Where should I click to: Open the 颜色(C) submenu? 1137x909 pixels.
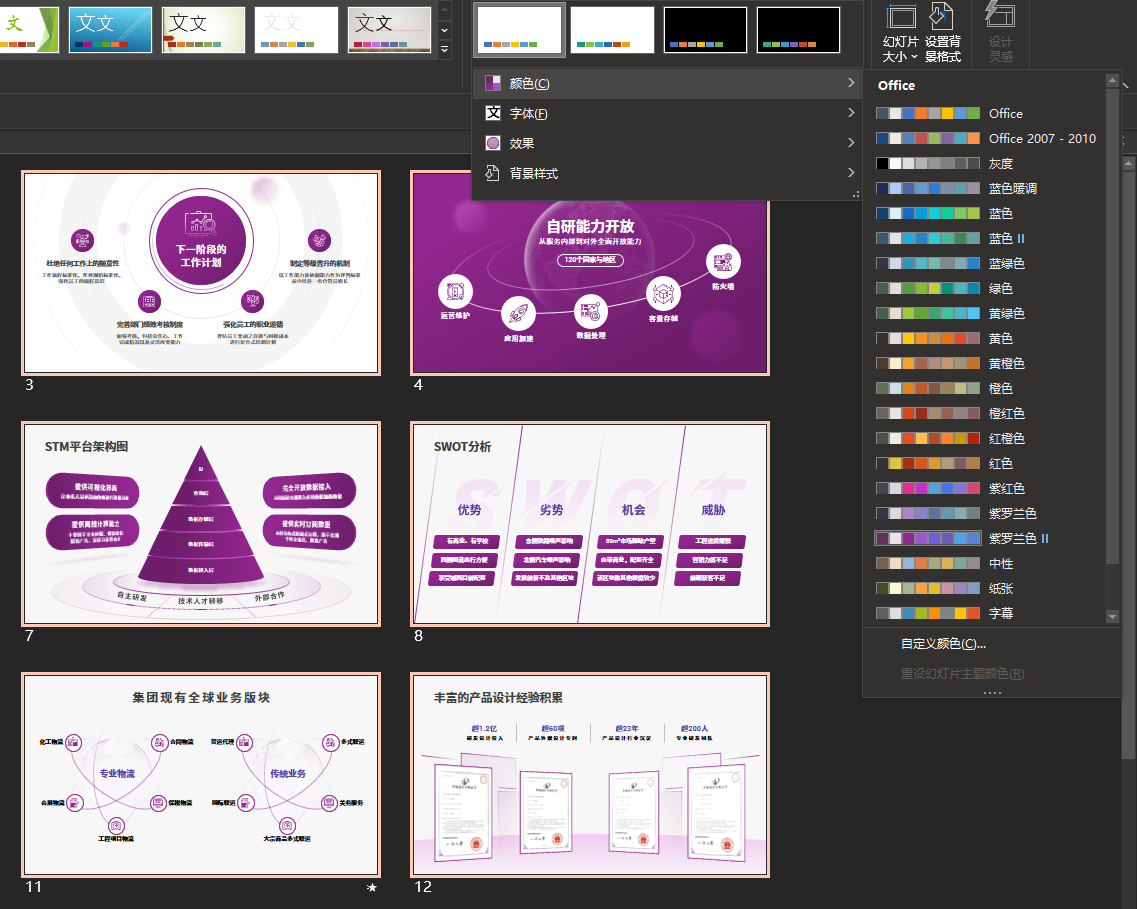(x=667, y=83)
